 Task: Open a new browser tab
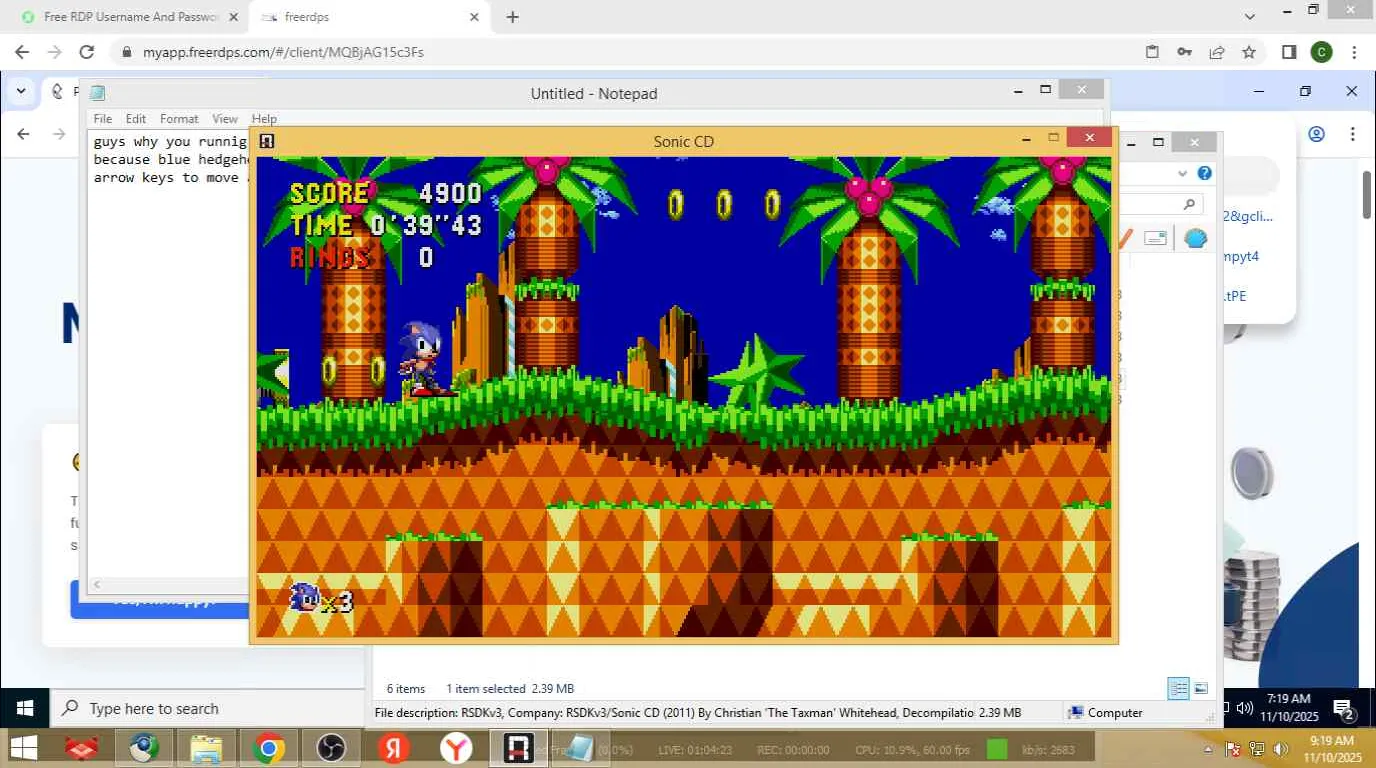point(513,17)
